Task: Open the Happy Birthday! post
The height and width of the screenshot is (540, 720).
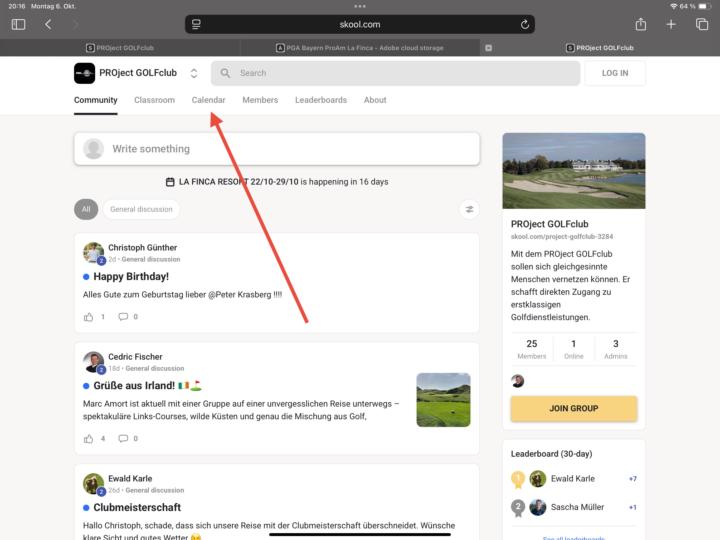Action: pos(131,276)
